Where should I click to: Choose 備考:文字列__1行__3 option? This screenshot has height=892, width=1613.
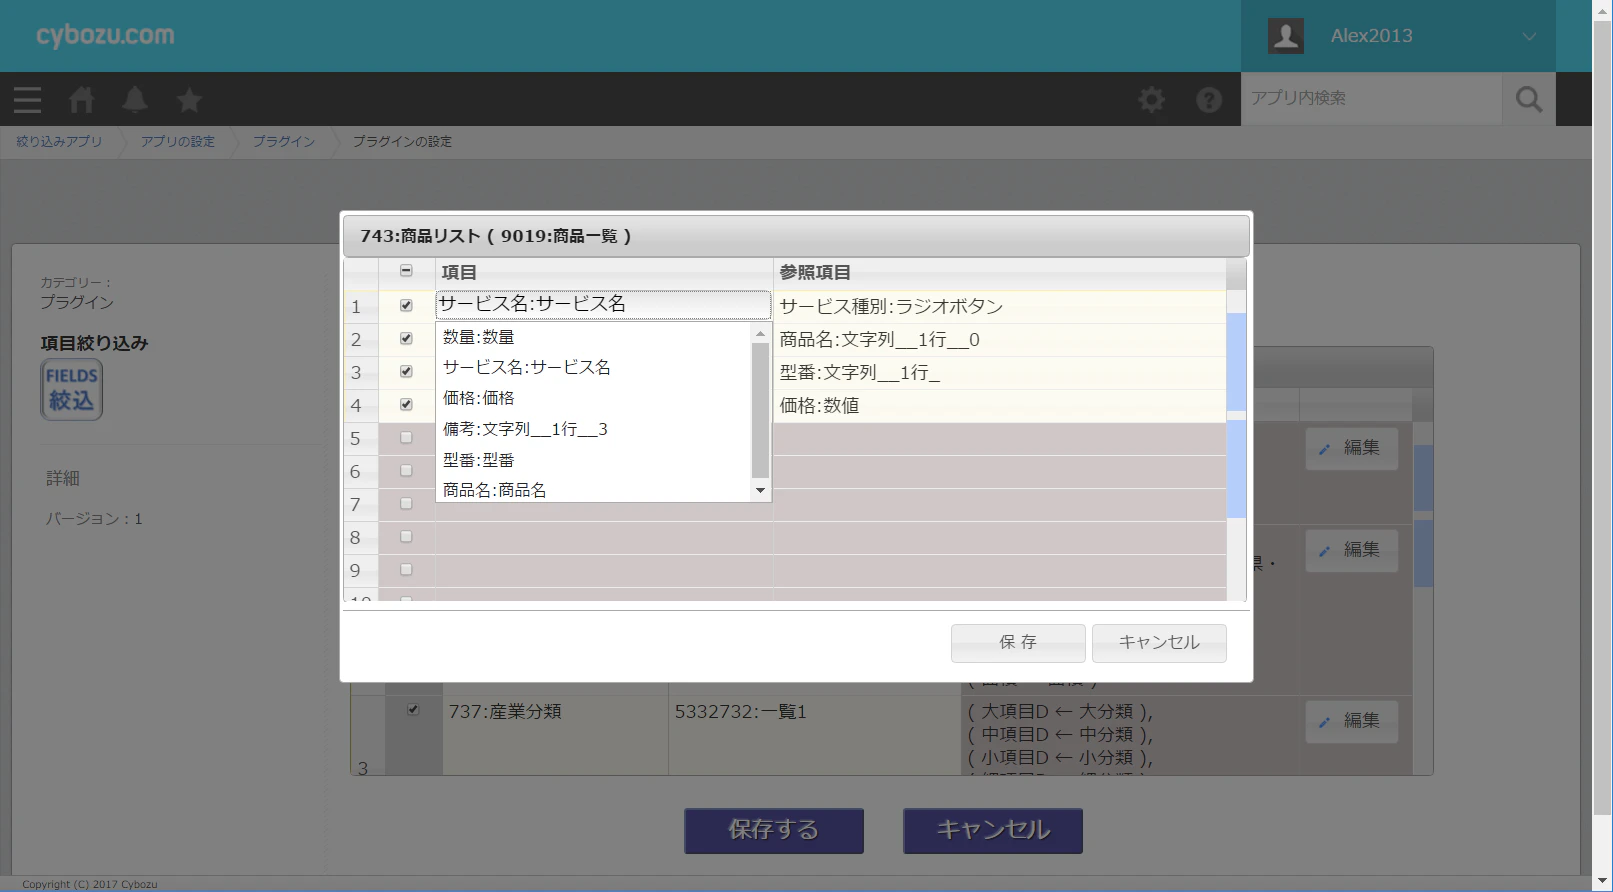pyautogui.click(x=594, y=429)
